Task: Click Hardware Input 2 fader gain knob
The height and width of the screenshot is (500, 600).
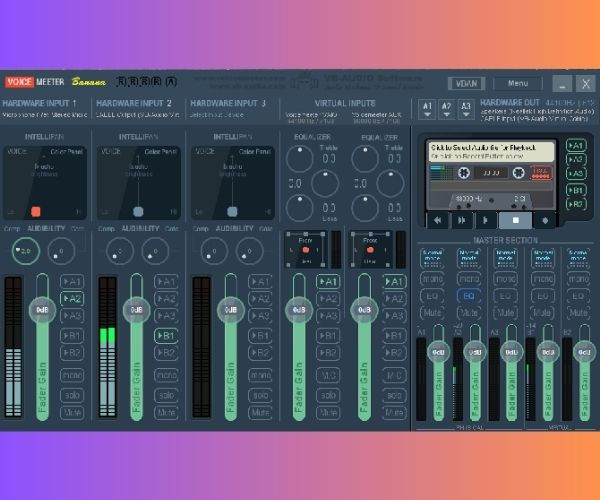Action: coord(136,310)
